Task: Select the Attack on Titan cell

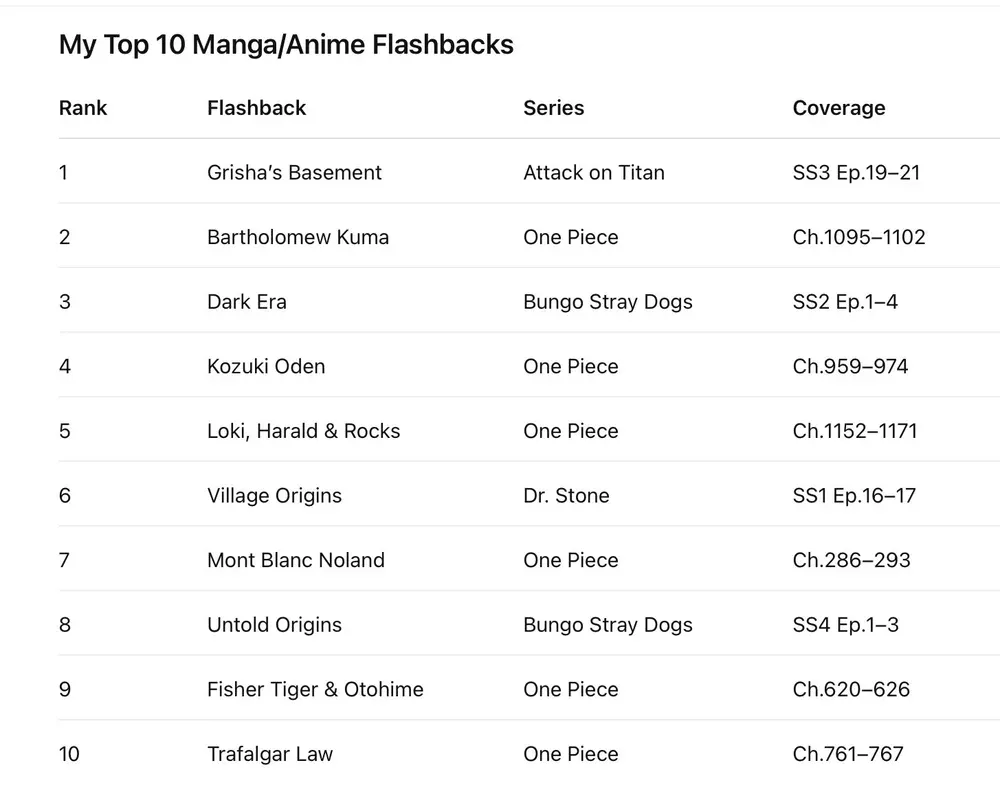Action: point(593,173)
